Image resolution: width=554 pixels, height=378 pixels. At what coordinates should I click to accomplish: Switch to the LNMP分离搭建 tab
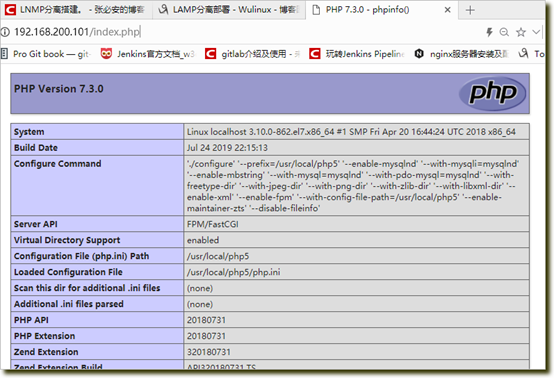[75, 10]
